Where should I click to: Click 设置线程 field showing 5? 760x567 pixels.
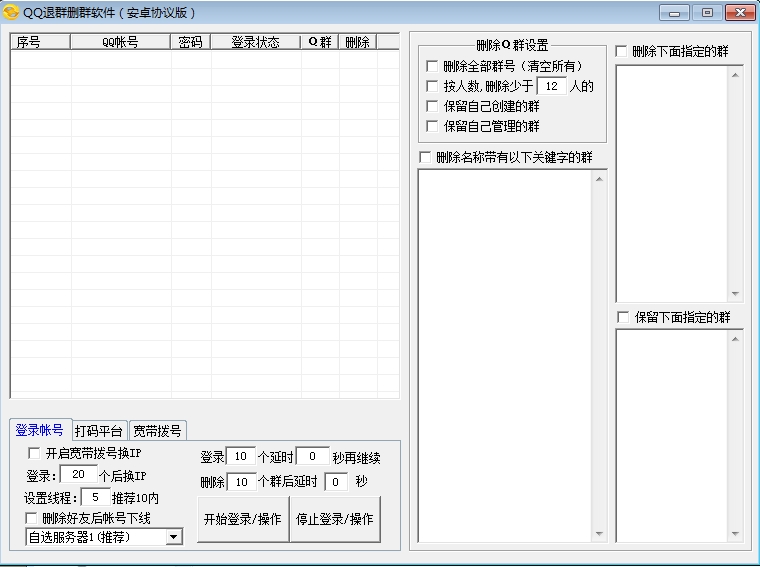pos(95,497)
